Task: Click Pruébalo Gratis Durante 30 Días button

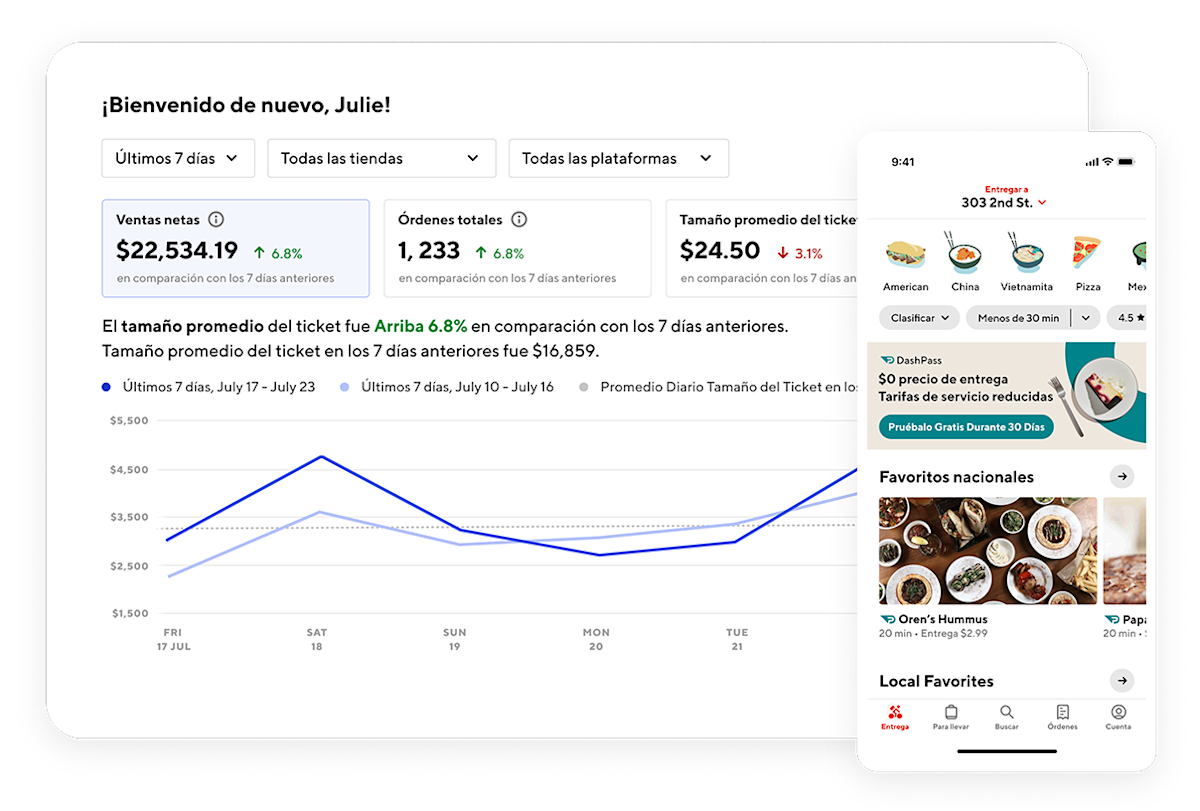Action: (x=966, y=427)
